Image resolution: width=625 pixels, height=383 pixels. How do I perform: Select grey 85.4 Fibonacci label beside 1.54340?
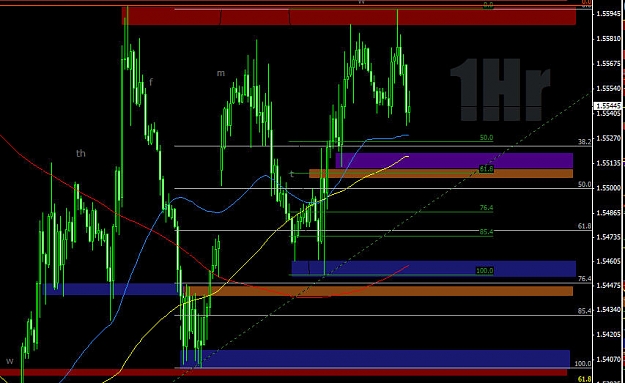tap(584, 311)
